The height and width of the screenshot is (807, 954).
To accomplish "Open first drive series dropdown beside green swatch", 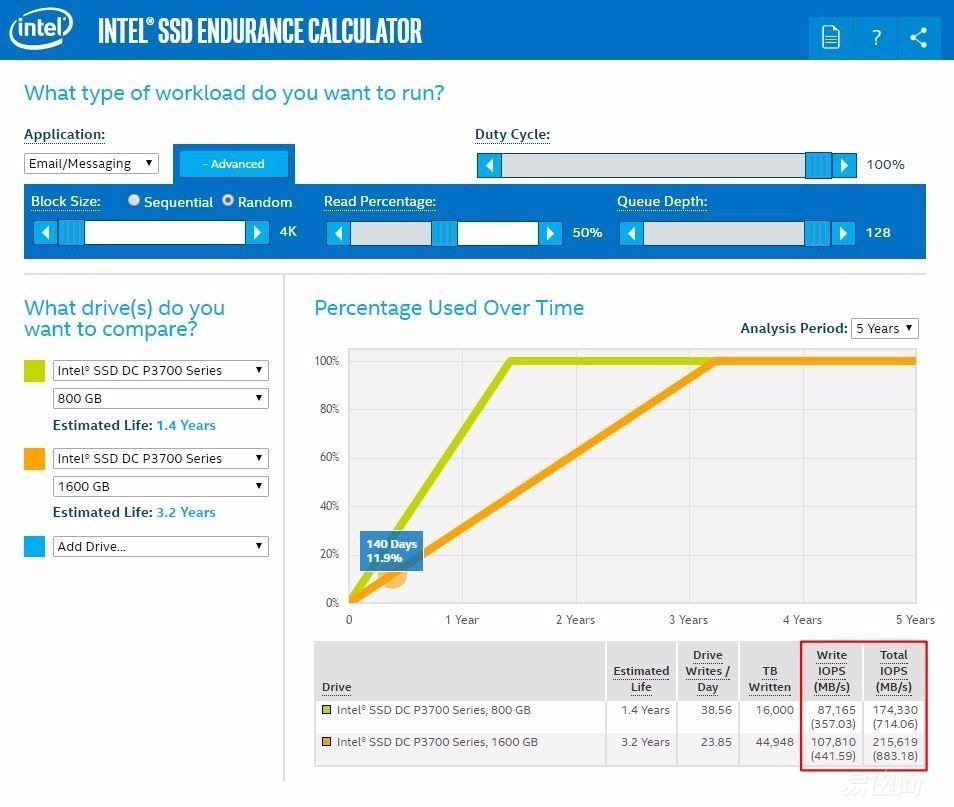I will (161, 371).
